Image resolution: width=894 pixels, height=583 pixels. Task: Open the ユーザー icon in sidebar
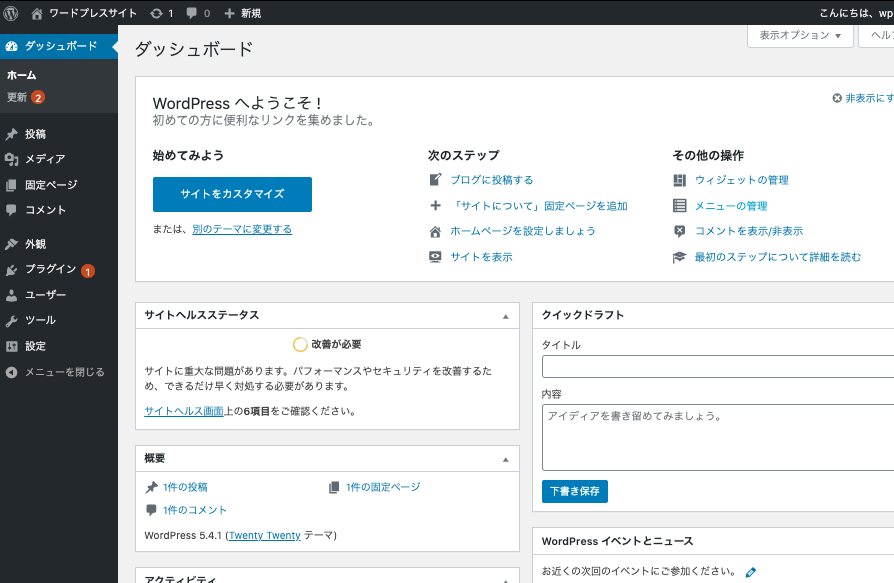10,297
